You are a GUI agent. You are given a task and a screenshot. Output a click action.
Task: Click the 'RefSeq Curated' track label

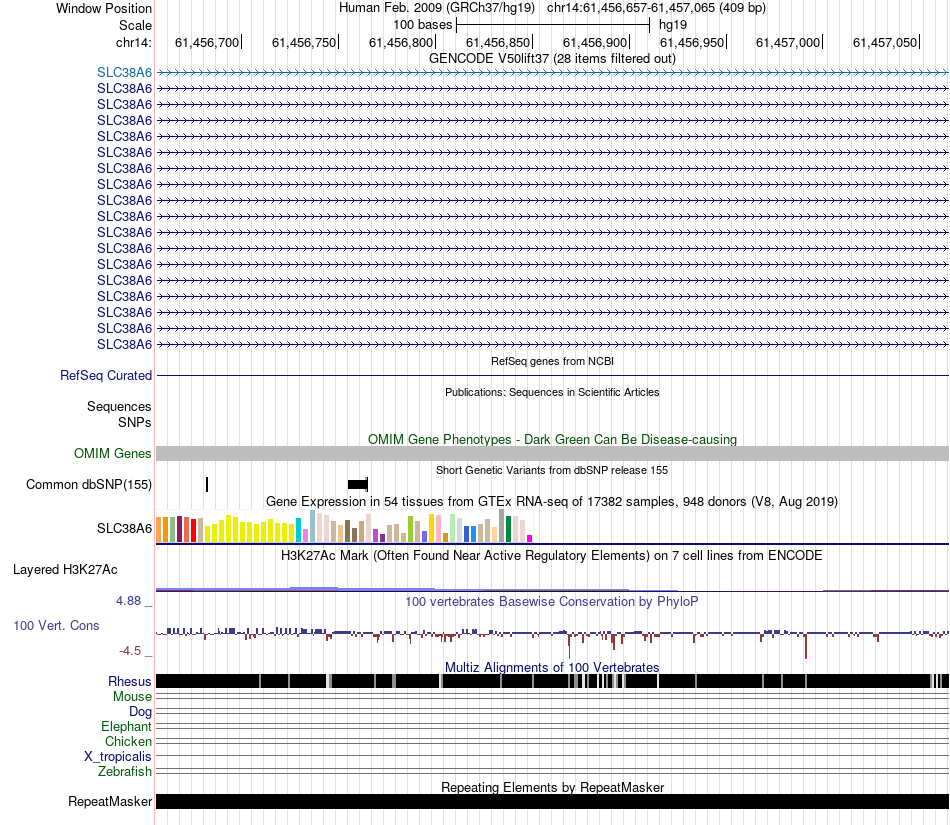coord(106,376)
